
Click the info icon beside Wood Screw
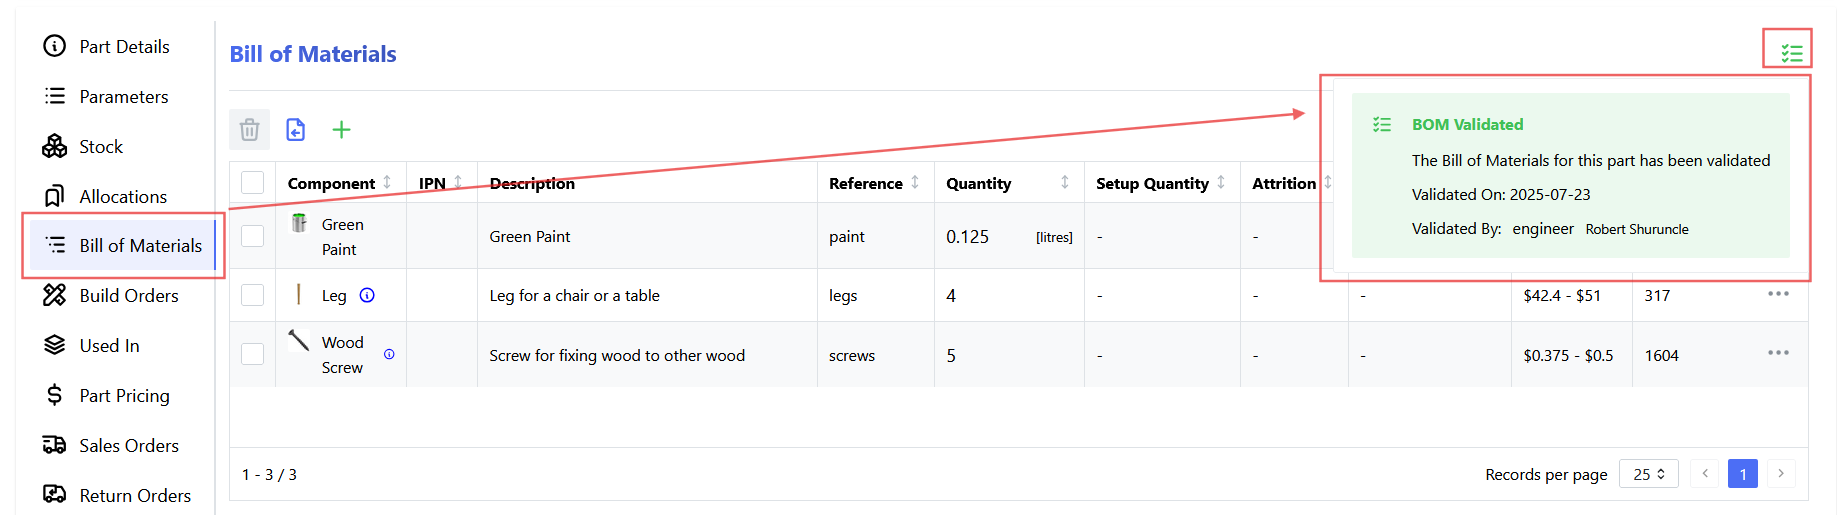point(389,354)
